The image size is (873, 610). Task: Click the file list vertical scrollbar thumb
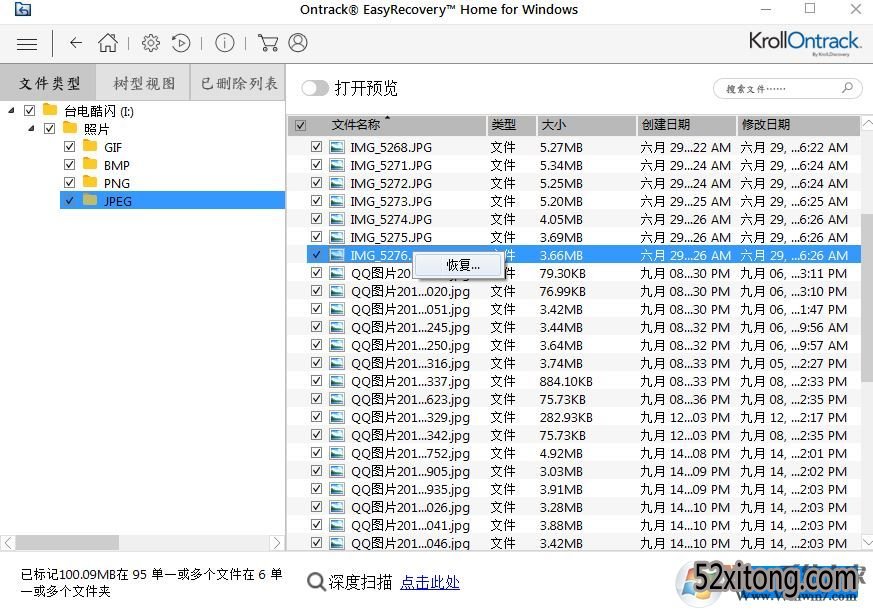tap(867, 298)
